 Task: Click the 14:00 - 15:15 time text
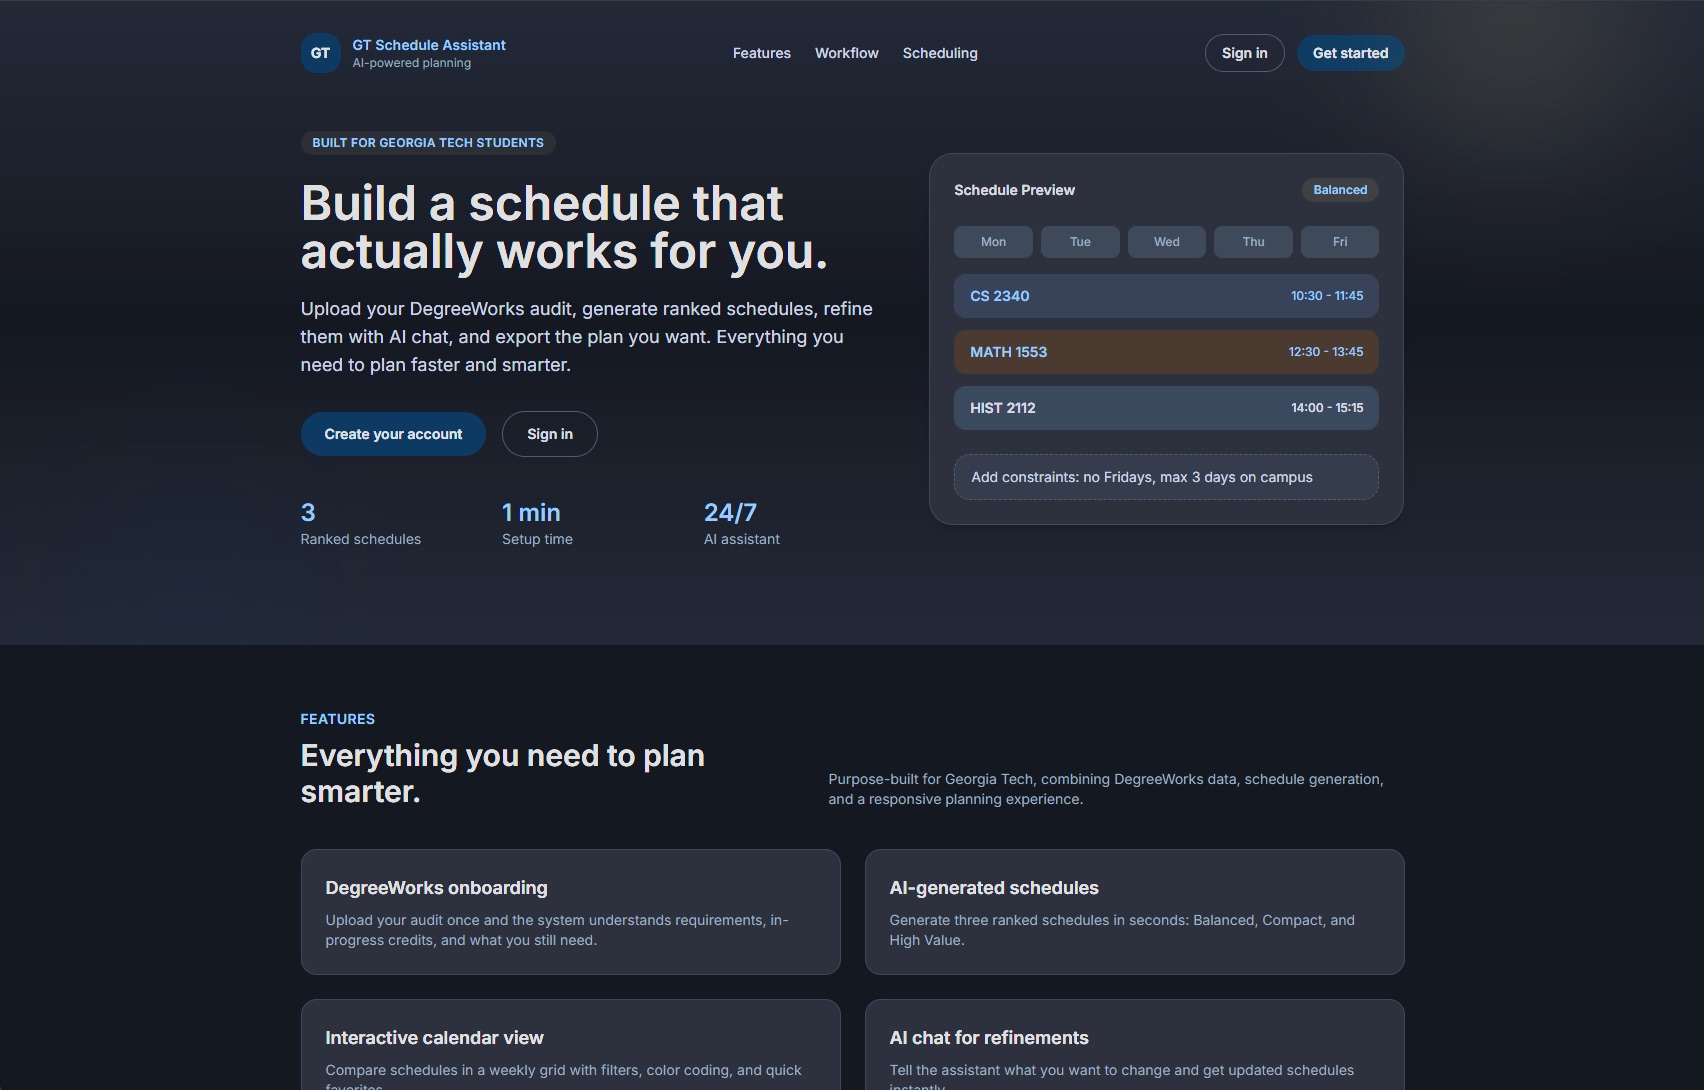click(x=1327, y=408)
